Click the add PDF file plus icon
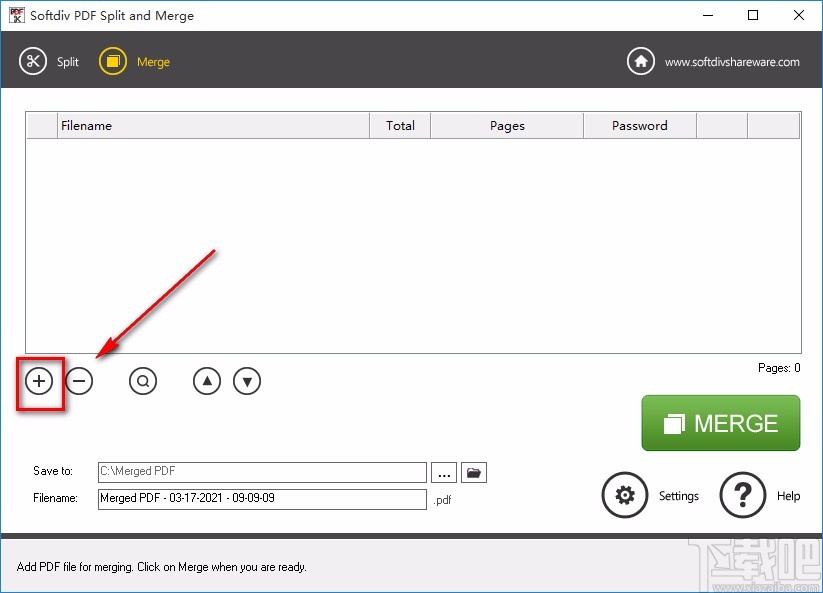The image size is (823, 593). [x=39, y=381]
